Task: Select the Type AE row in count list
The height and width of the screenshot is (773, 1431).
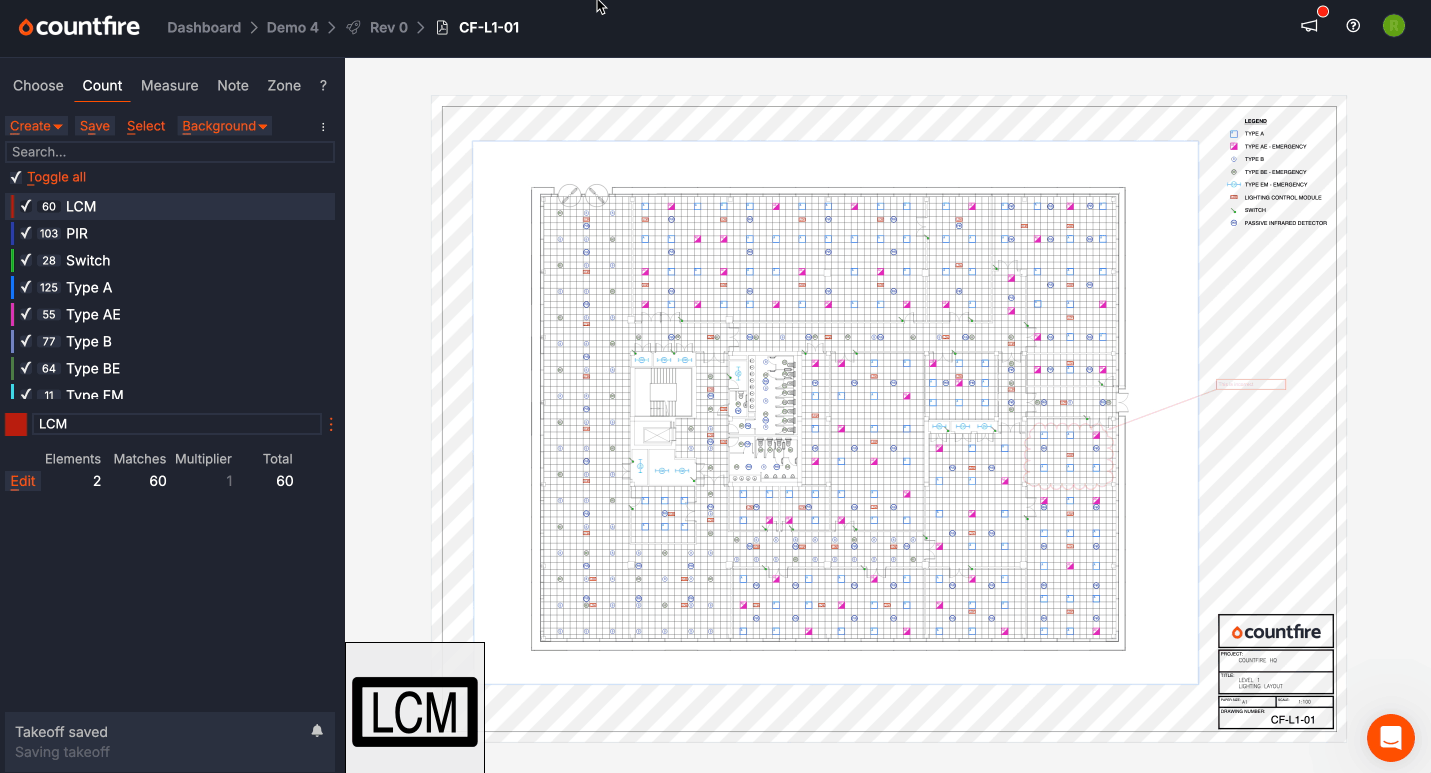Action: [x=170, y=314]
